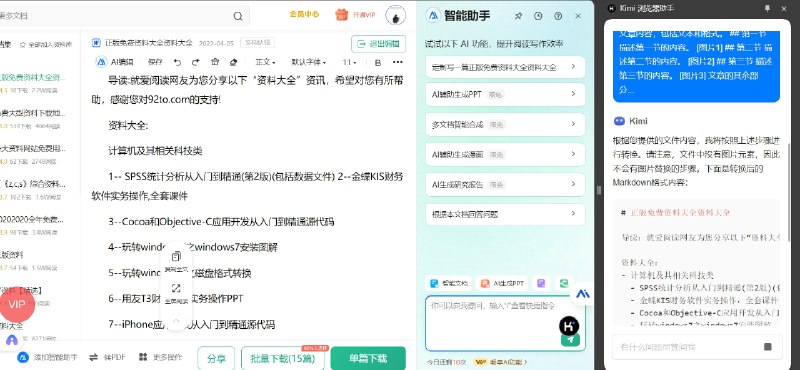
Task: Click the green send arrow button
Action: pos(570,340)
